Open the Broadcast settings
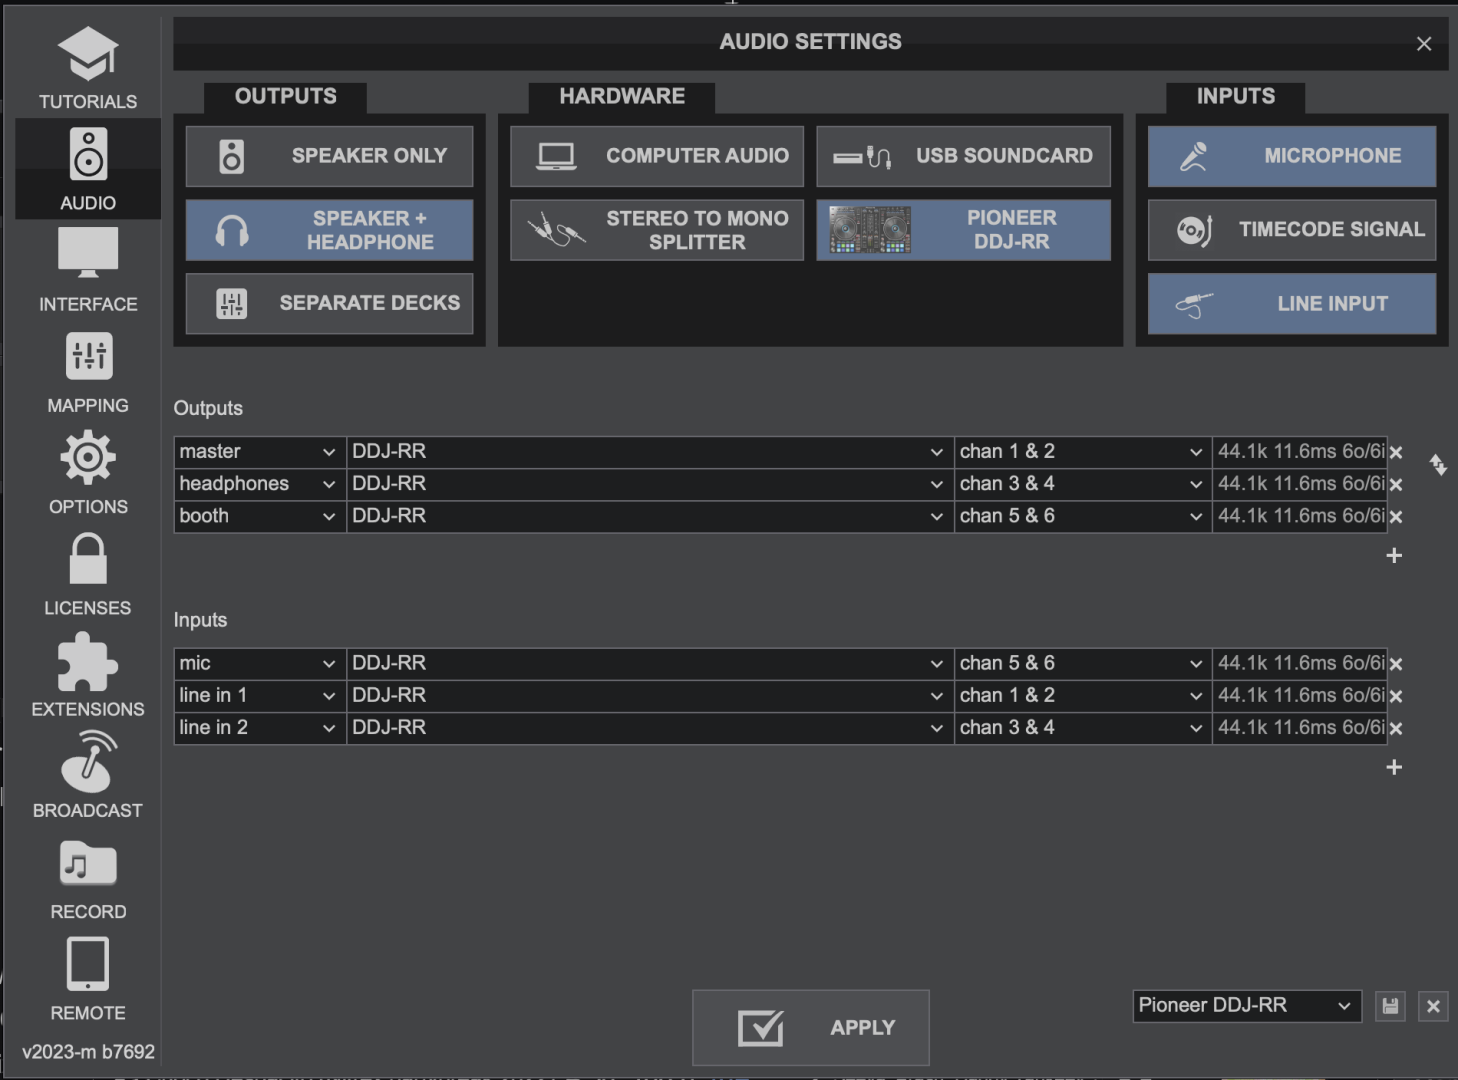The height and width of the screenshot is (1080, 1458). coord(88,776)
